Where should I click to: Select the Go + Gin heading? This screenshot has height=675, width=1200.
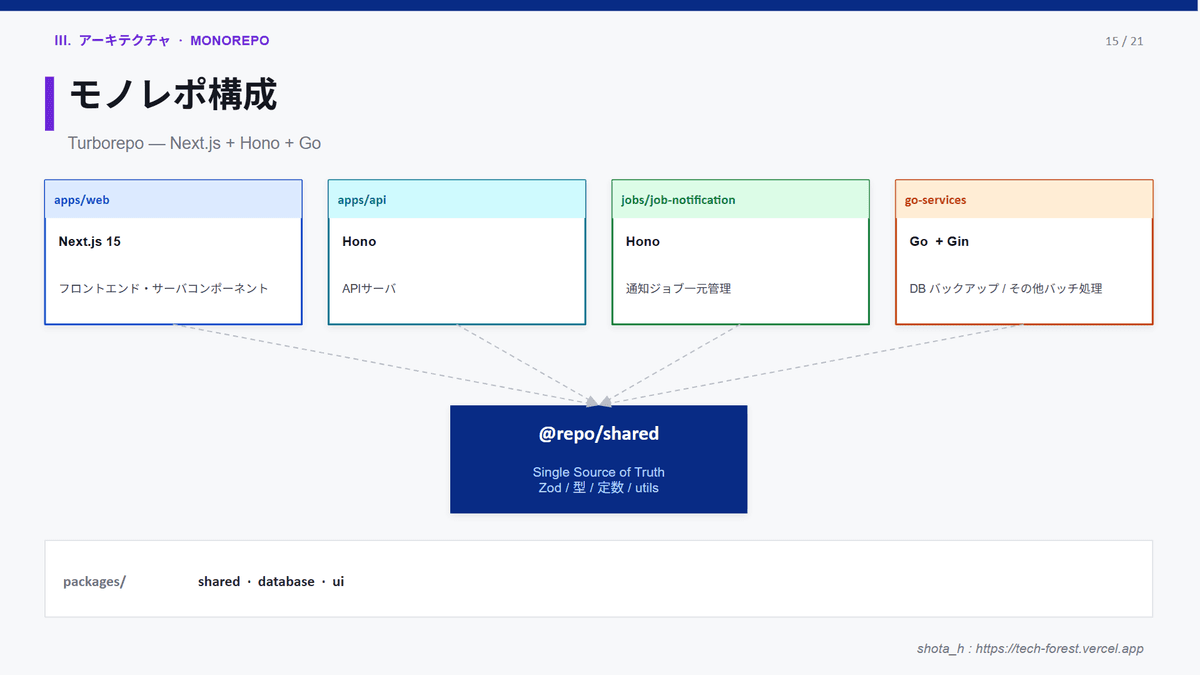[x=939, y=241]
